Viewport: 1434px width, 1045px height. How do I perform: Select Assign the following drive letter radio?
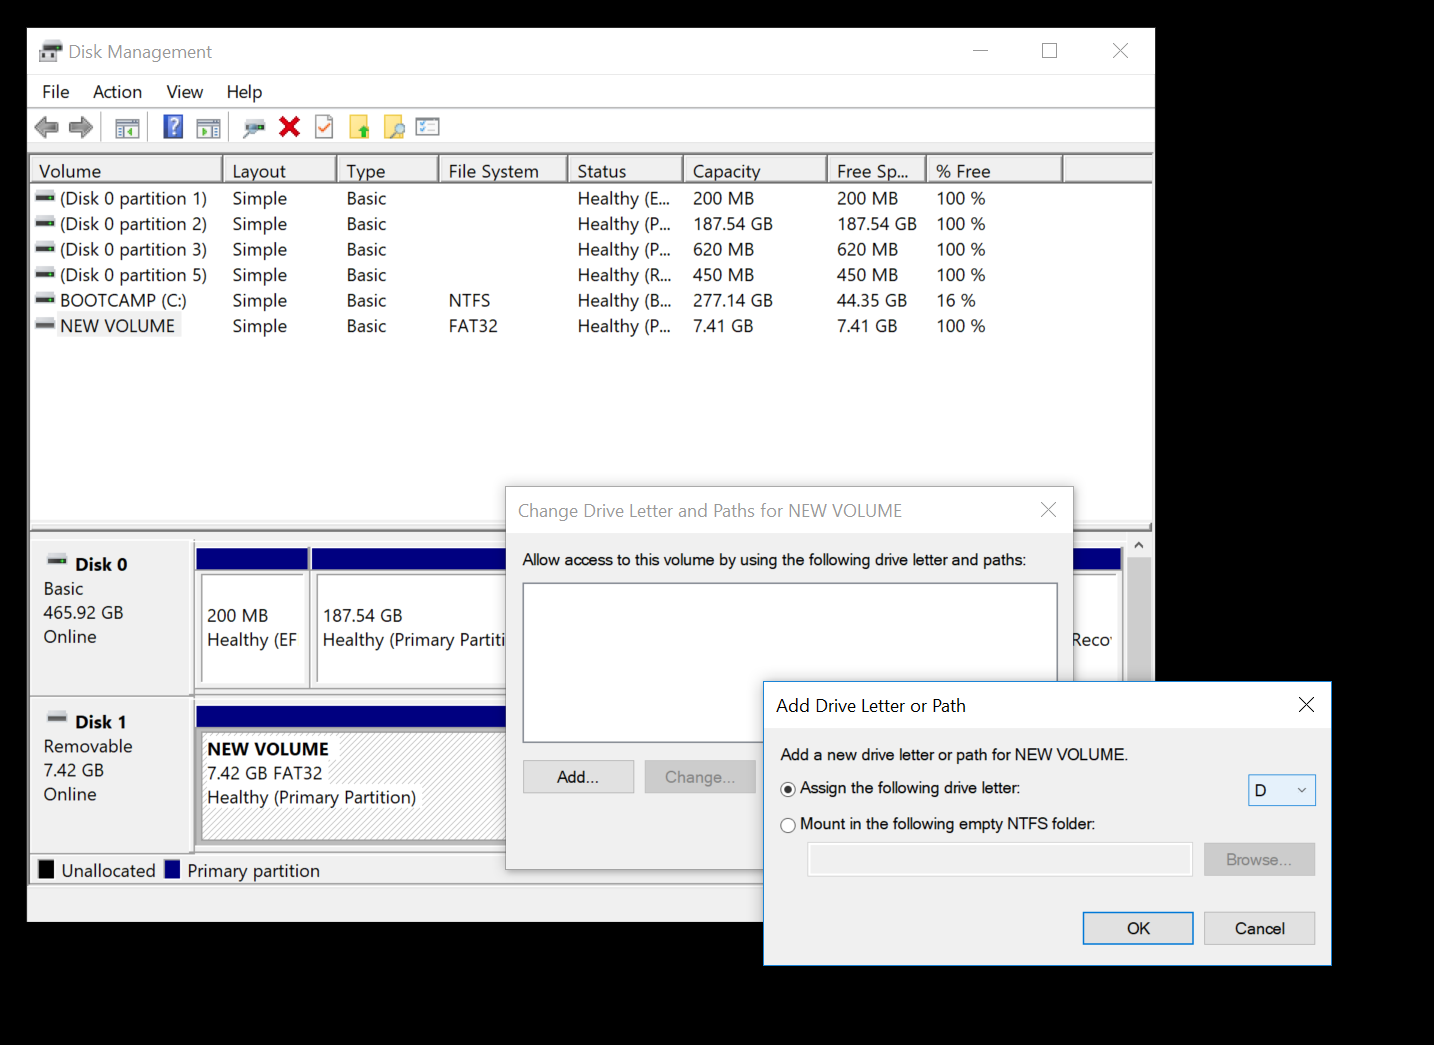tap(788, 789)
